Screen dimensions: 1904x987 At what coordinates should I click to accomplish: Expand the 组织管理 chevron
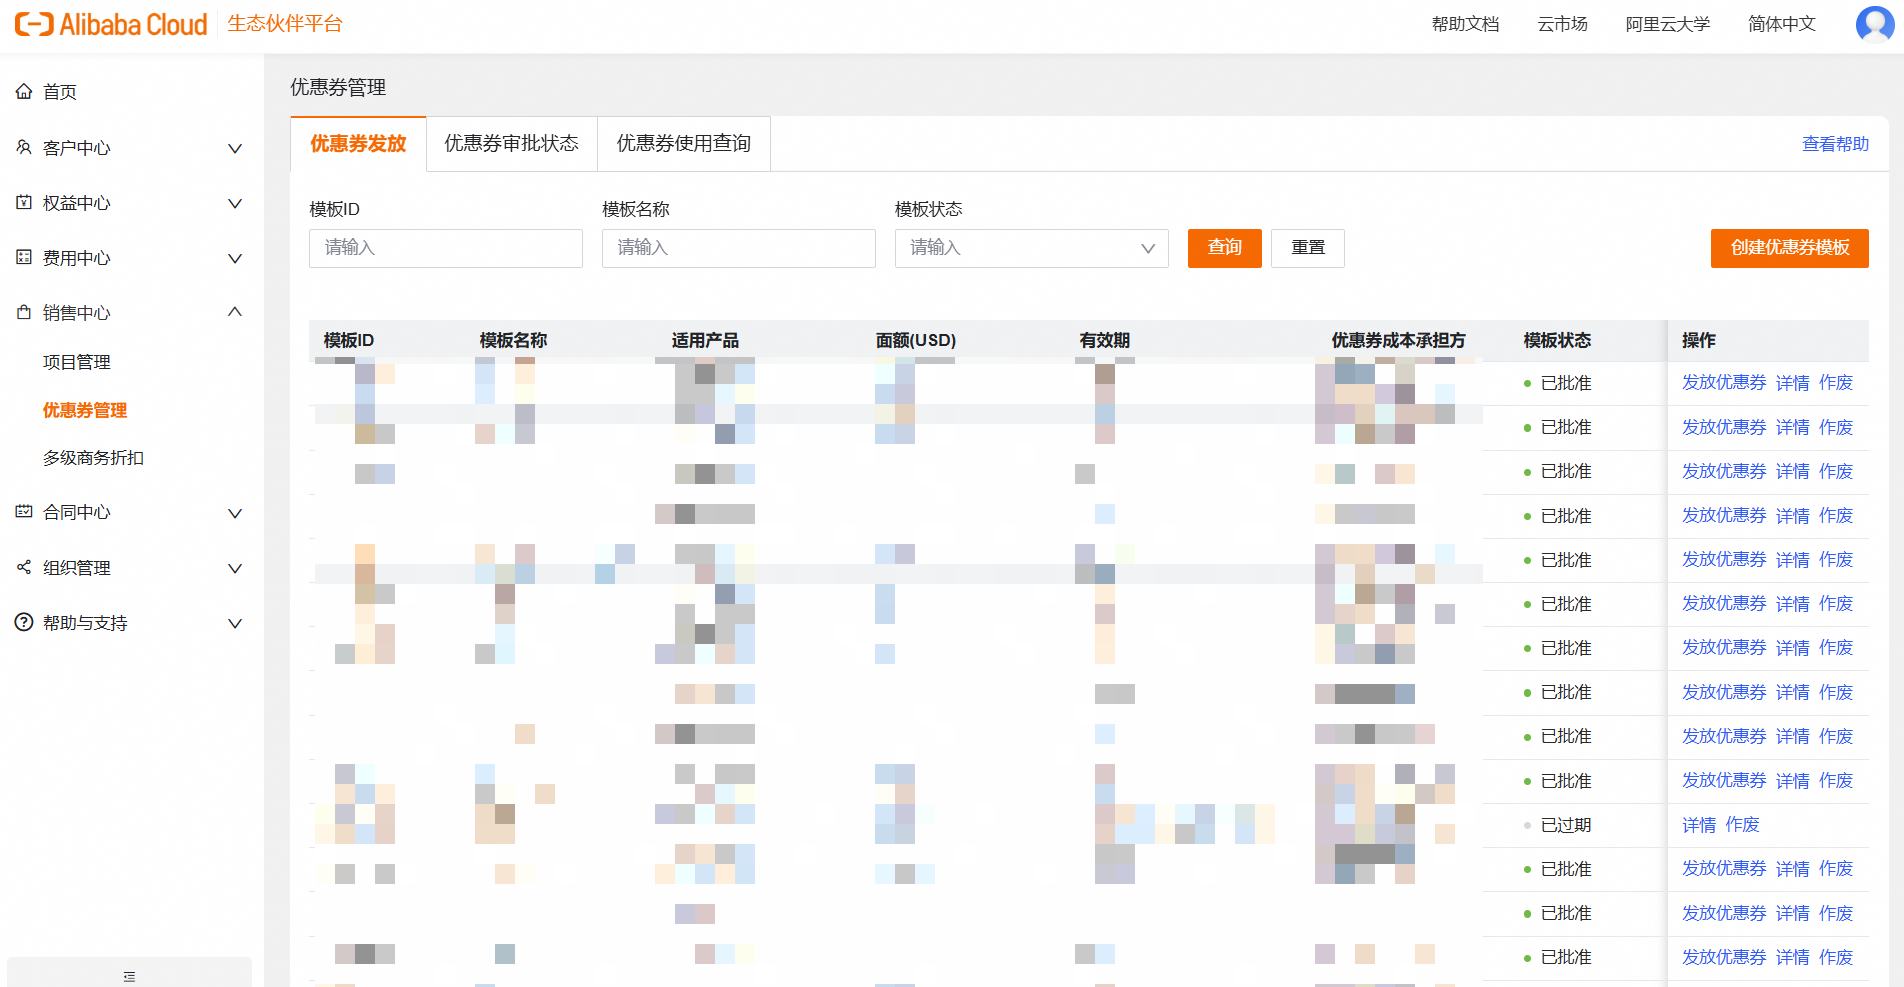235,568
